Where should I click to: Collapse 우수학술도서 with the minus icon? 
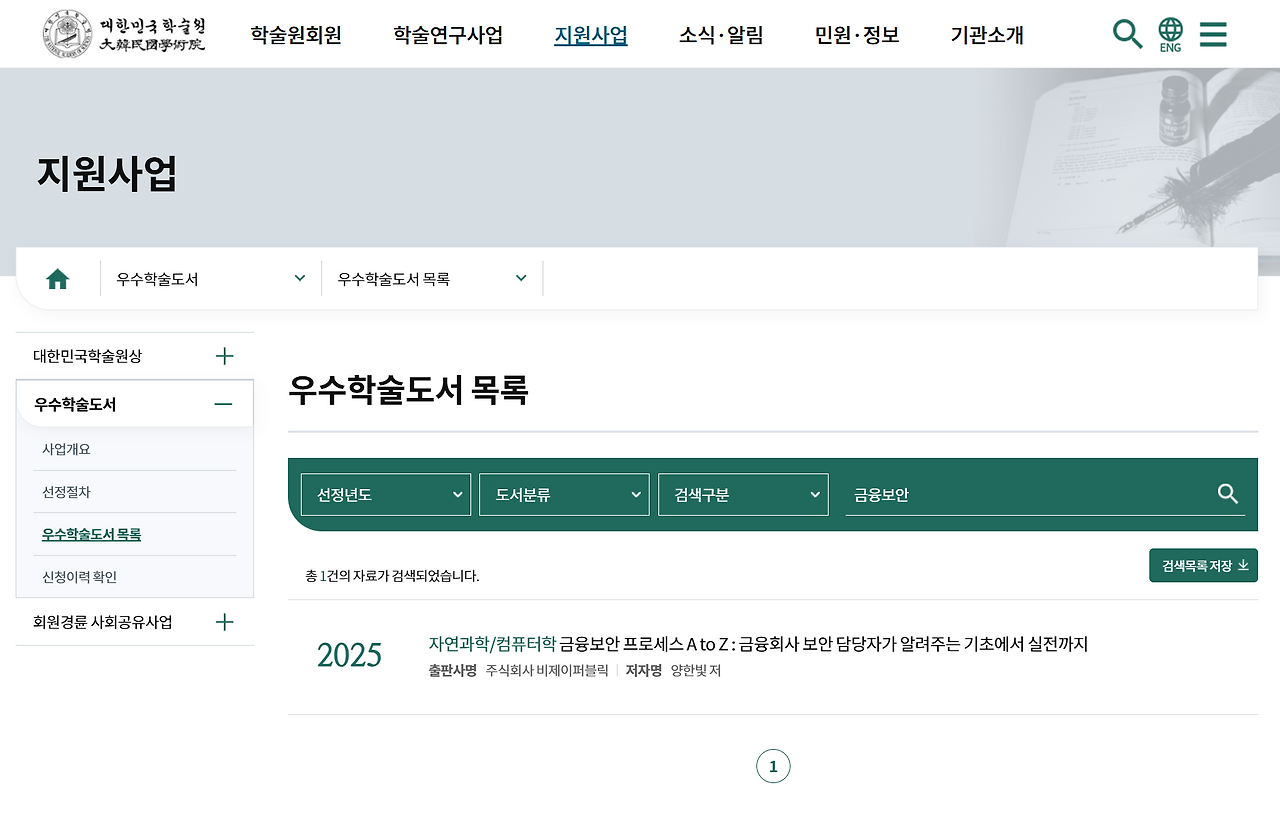224,403
